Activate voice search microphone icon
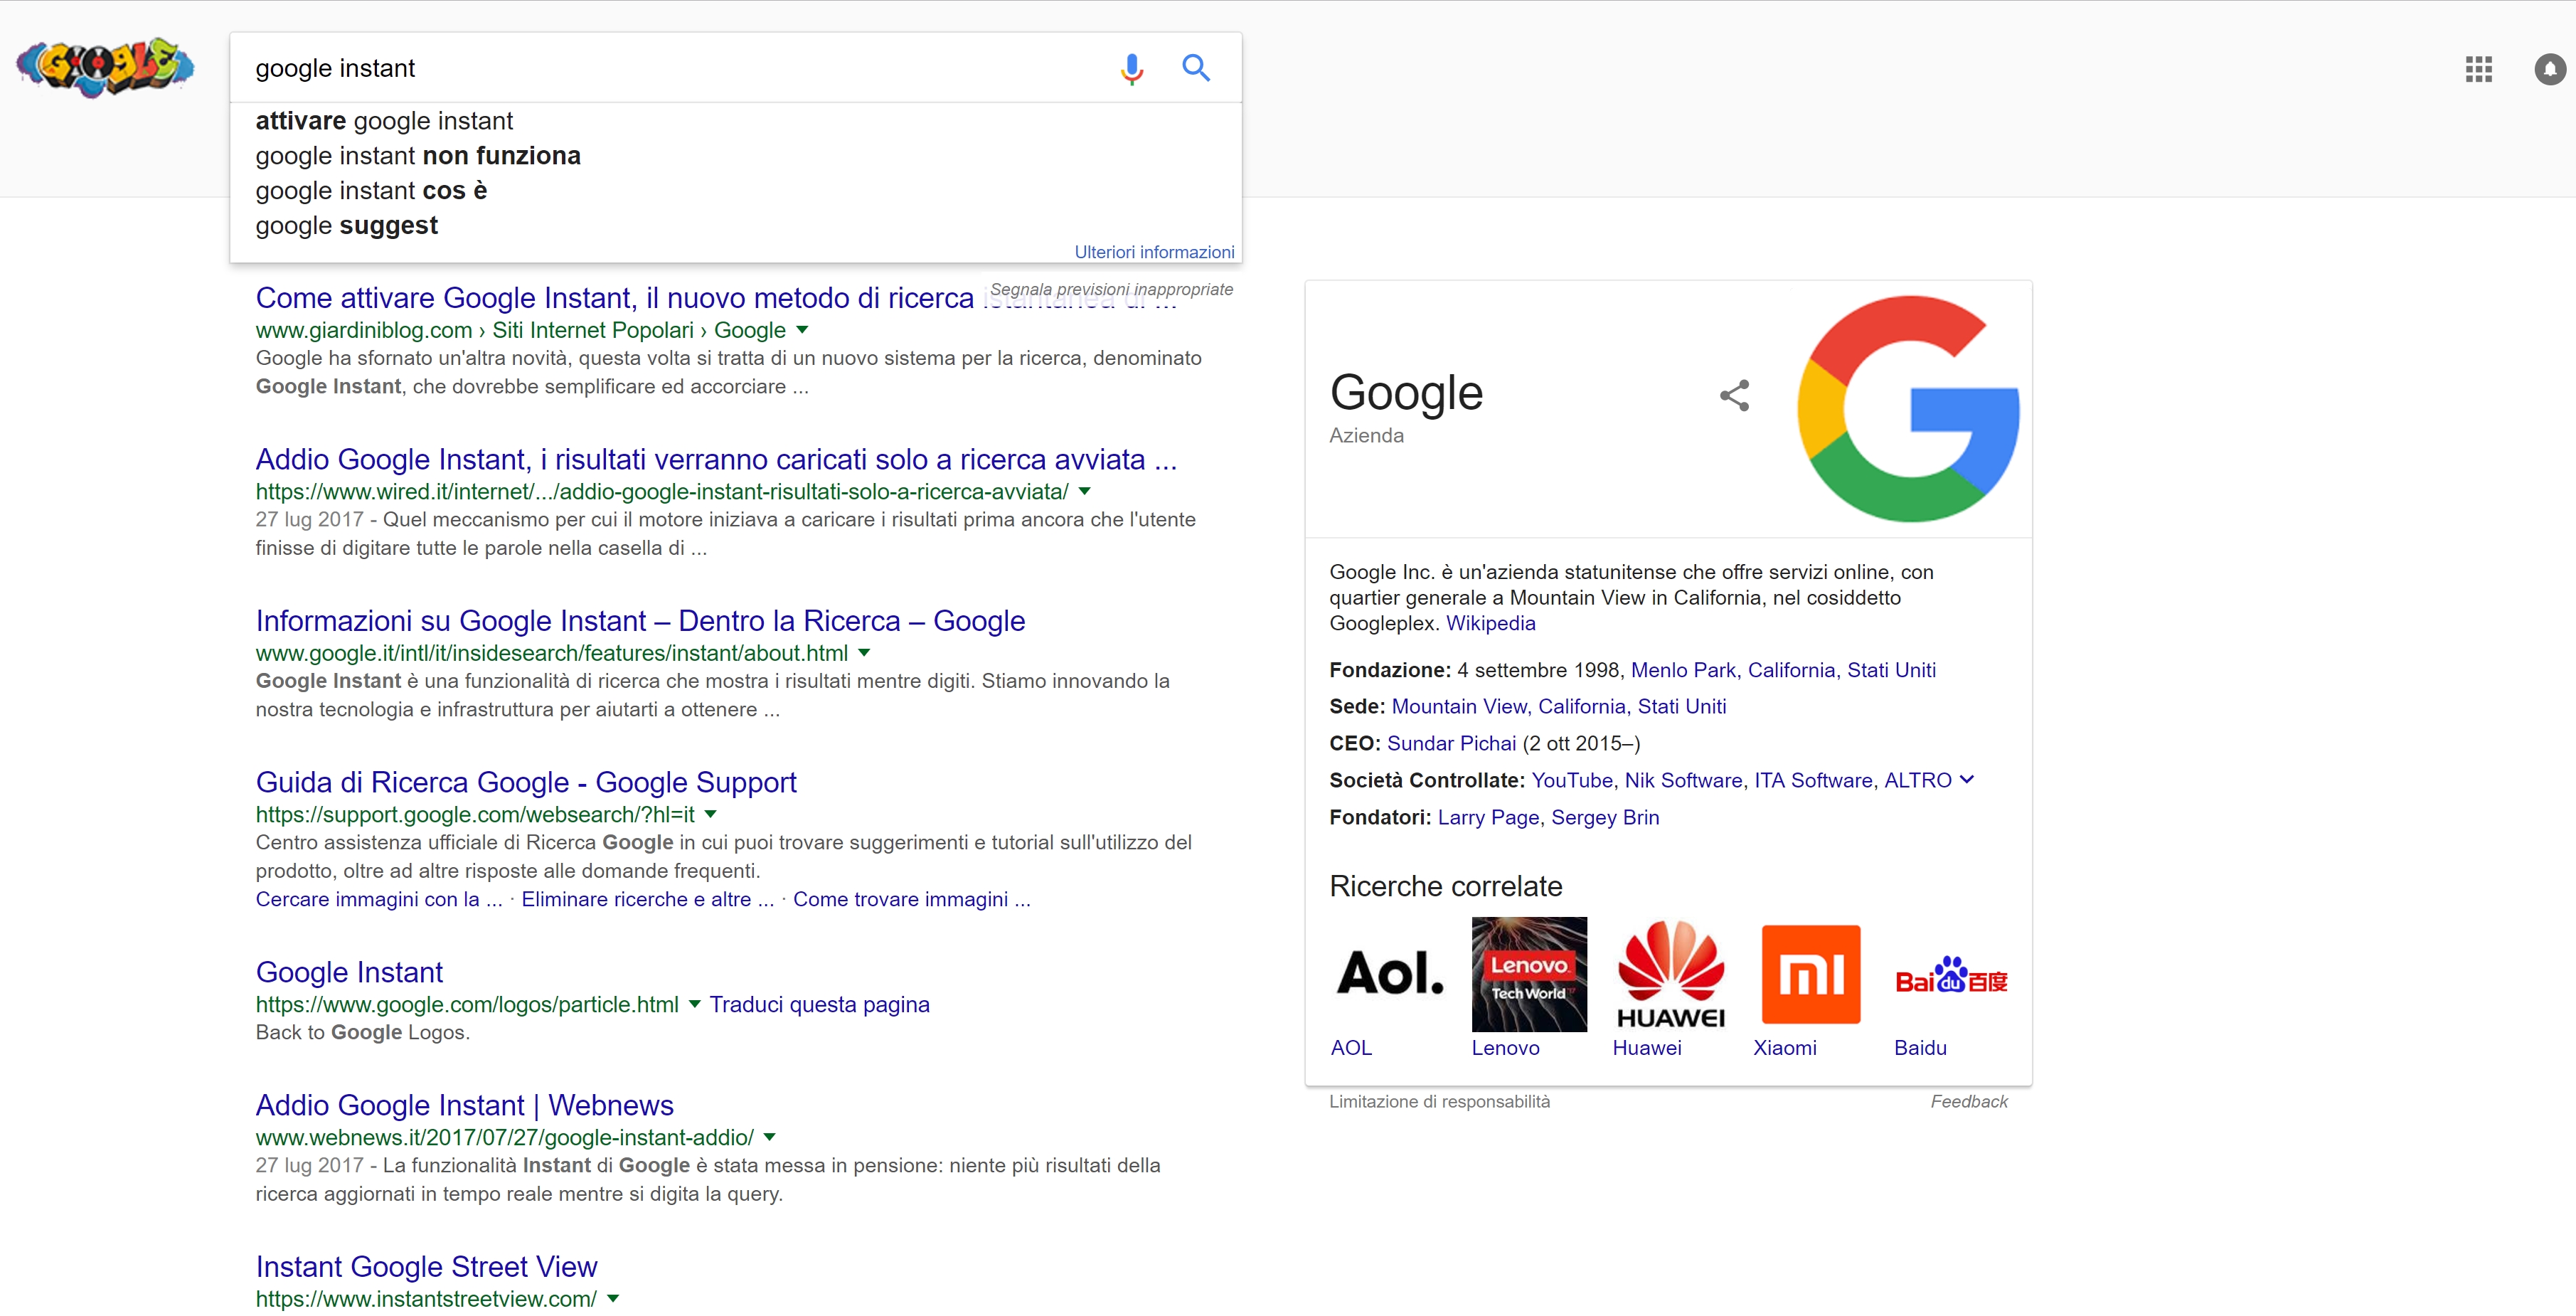The image size is (2576, 1316). point(1131,68)
